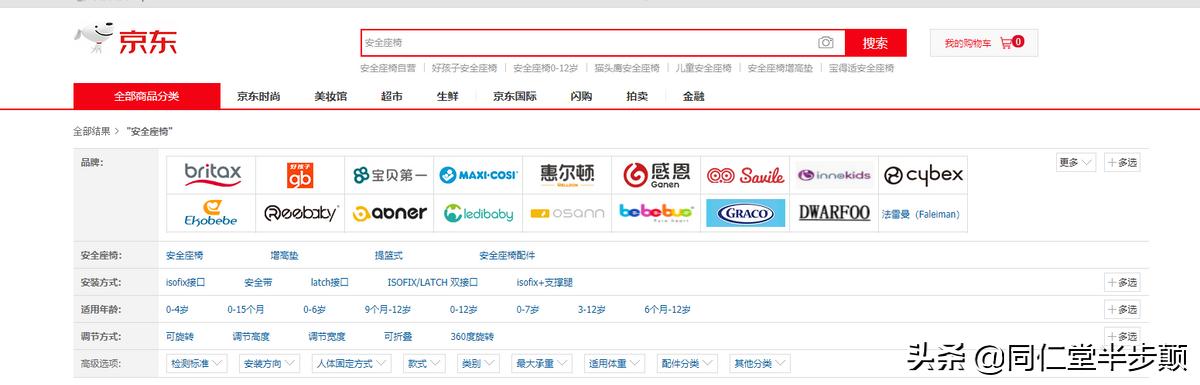
Task: Click suggested search 安全座椅自营
Action: 388,68
